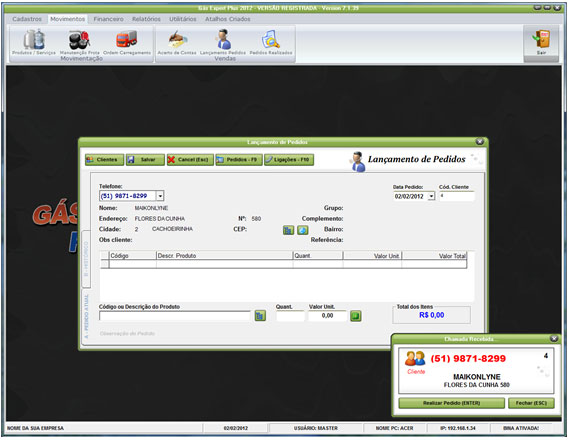This screenshot has width=568, height=440.
Task: Open Lançamento Pedidos ribbon icon
Action: click(224, 39)
